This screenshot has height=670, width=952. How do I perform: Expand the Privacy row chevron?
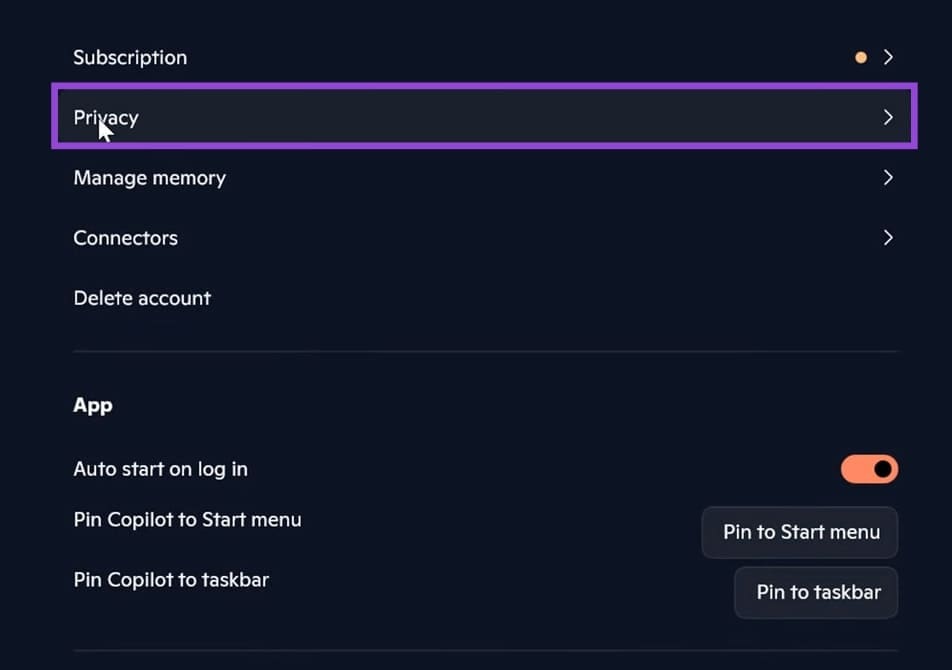[x=888, y=117]
